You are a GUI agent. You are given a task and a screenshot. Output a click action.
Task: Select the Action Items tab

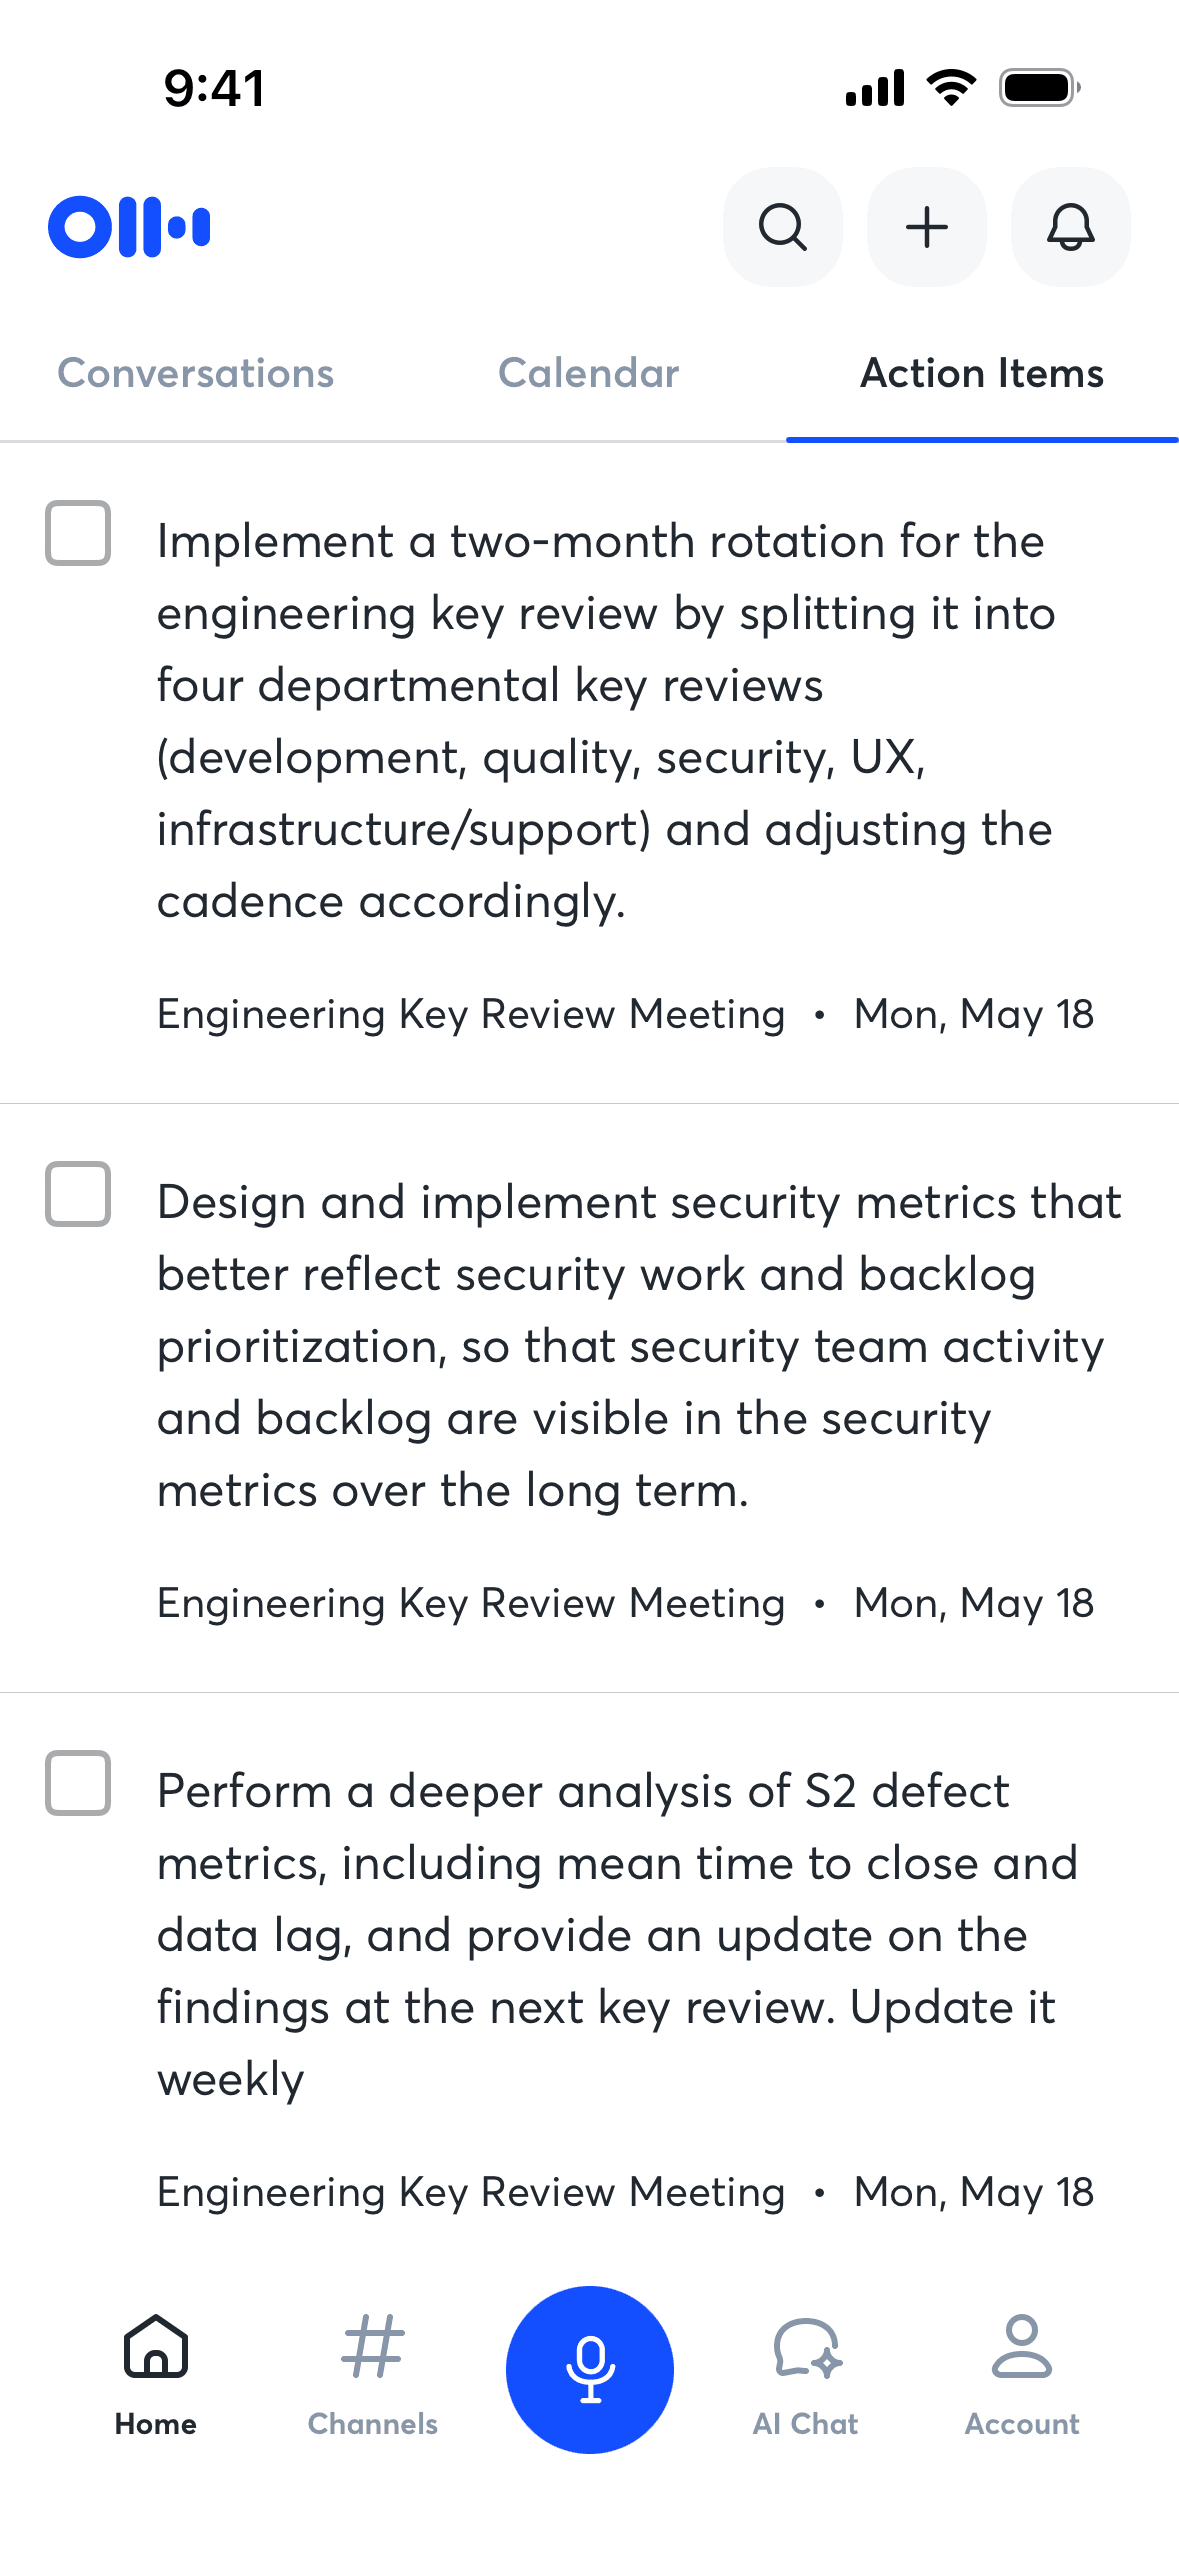[x=982, y=373]
